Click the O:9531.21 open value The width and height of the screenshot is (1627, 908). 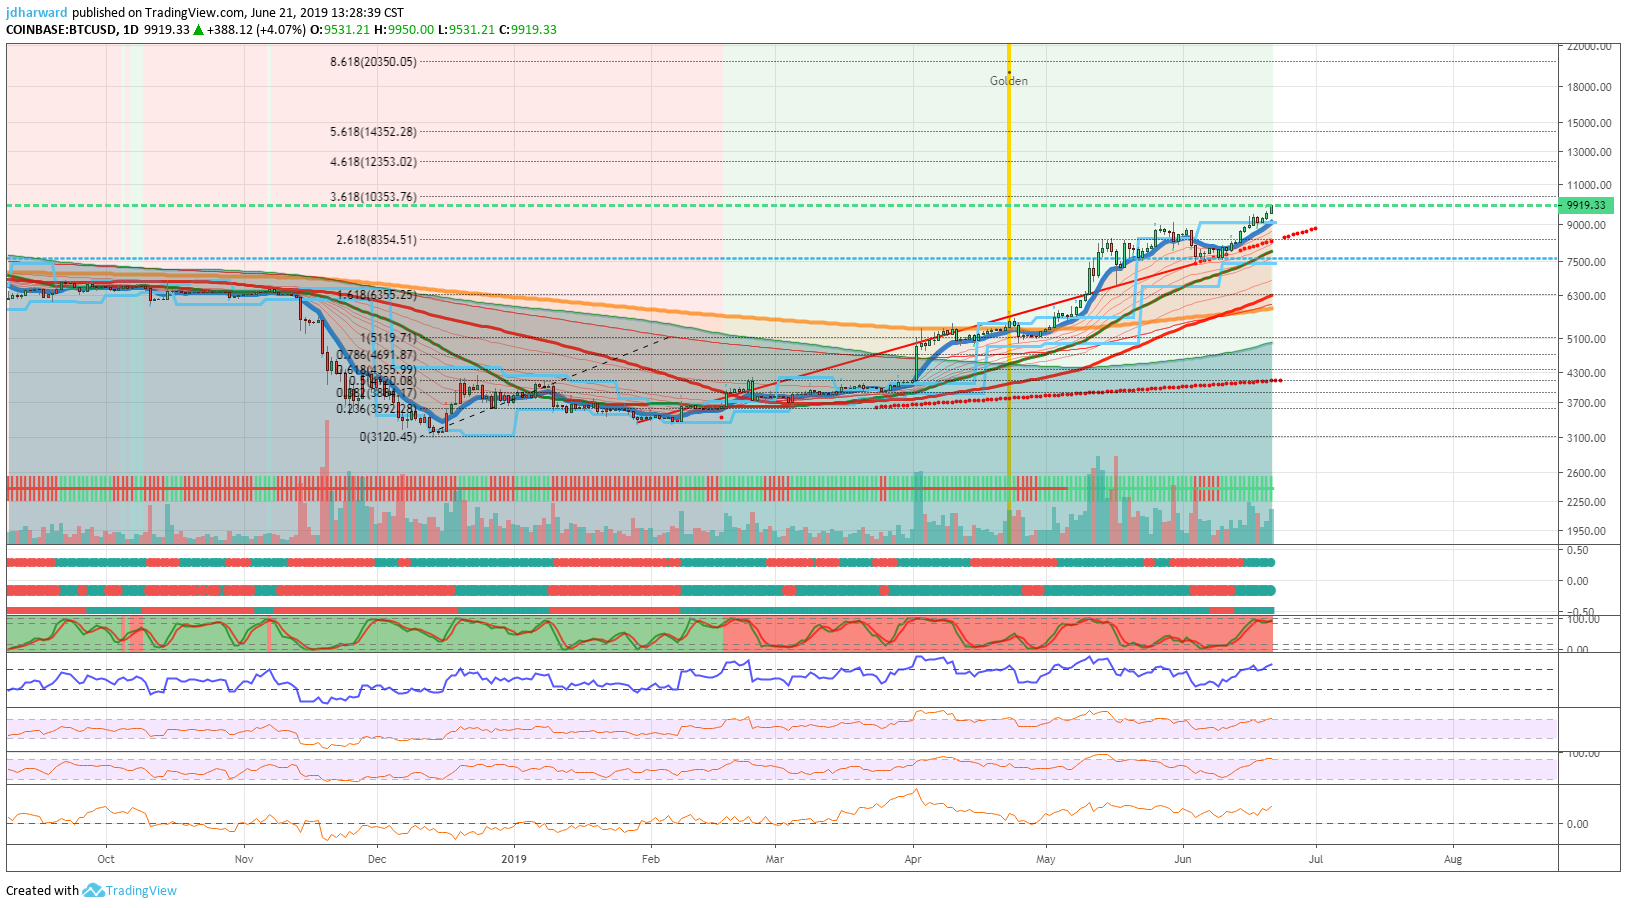click(340, 30)
